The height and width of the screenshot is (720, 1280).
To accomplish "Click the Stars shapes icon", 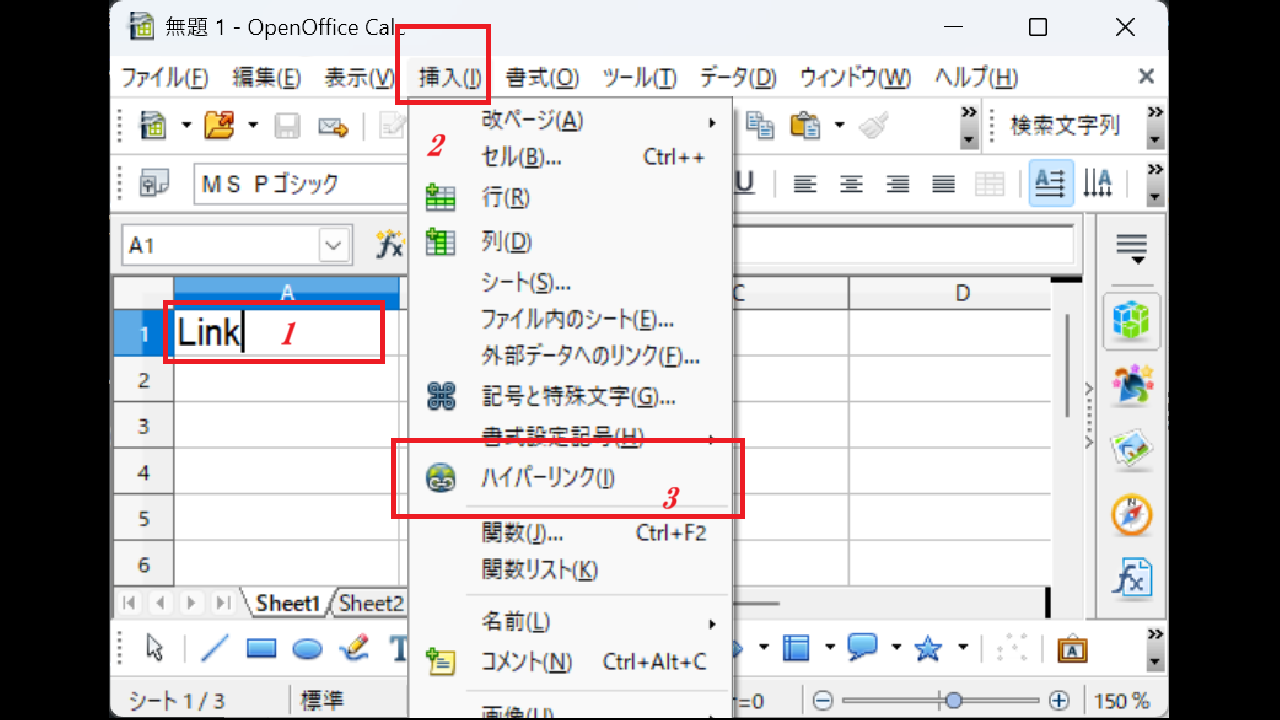I will pos(929,648).
